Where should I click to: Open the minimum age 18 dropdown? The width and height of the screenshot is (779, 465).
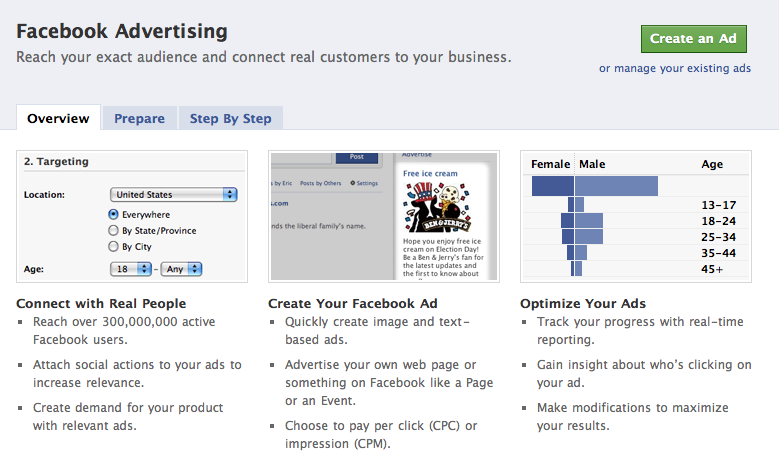[131, 269]
